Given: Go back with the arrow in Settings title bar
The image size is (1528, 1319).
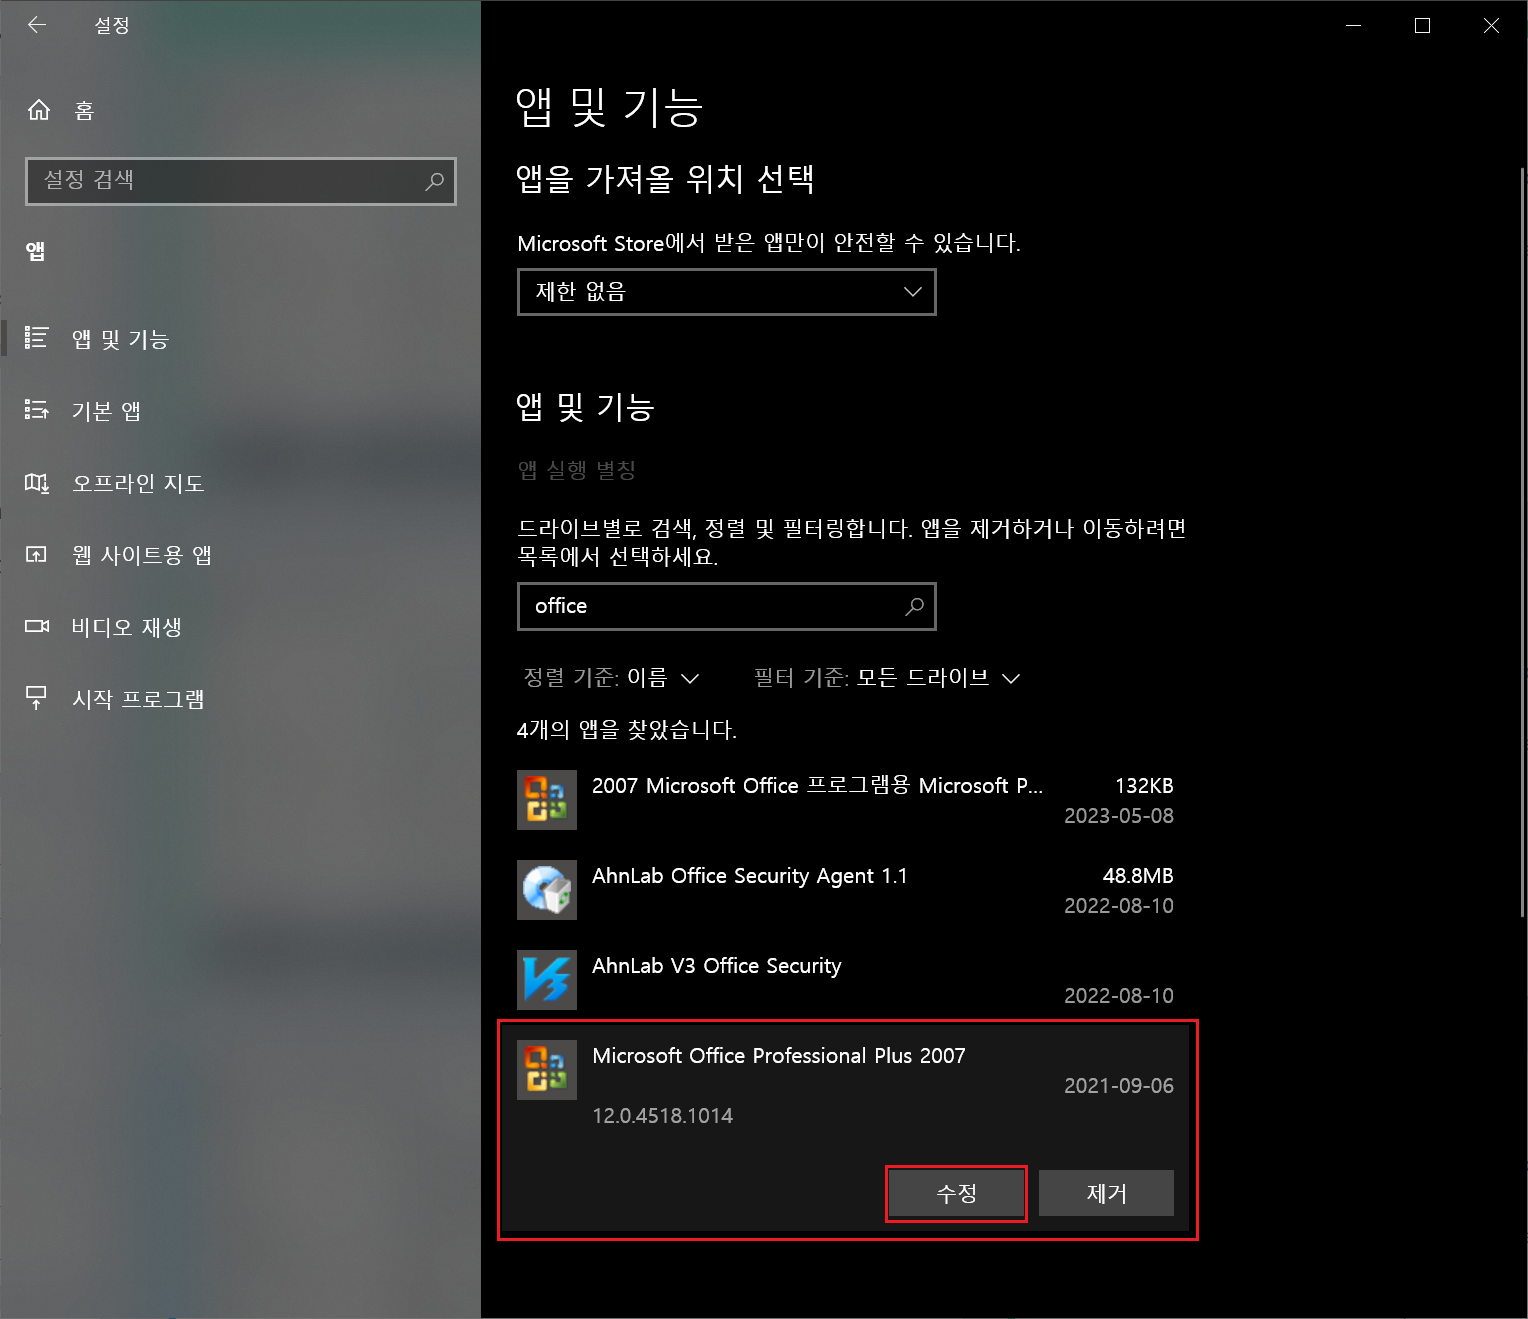Looking at the screenshot, I should [x=37, y=25].
